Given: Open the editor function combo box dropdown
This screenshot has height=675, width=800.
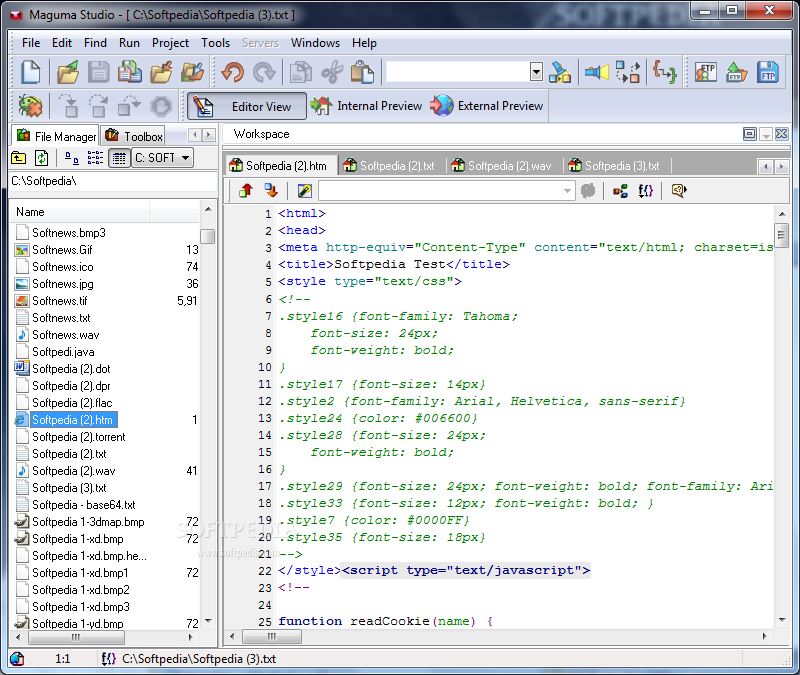Looking at the screenshot, I should coord(567,191).
